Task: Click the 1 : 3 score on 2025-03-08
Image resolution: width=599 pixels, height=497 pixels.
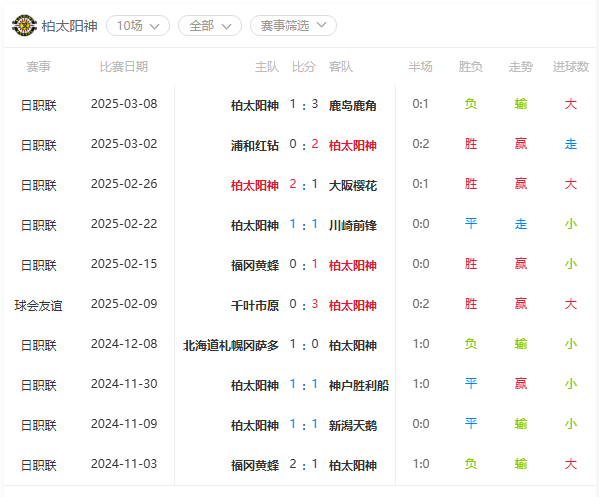Action: pyautogui.click(x=304, y=104)
